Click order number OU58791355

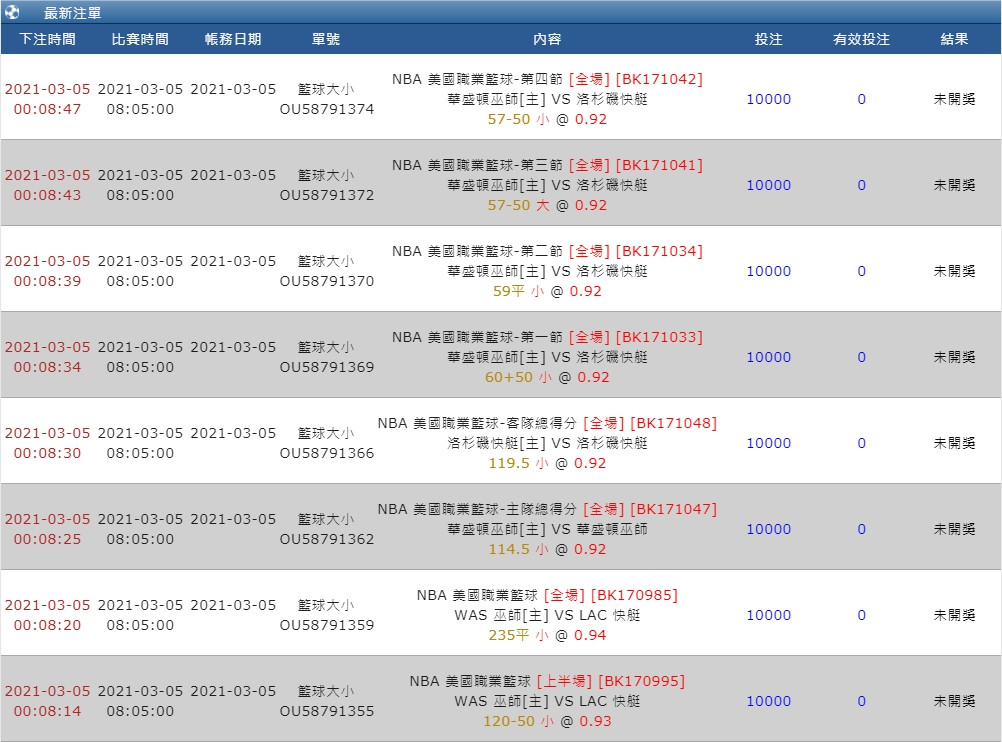(327, 711)
